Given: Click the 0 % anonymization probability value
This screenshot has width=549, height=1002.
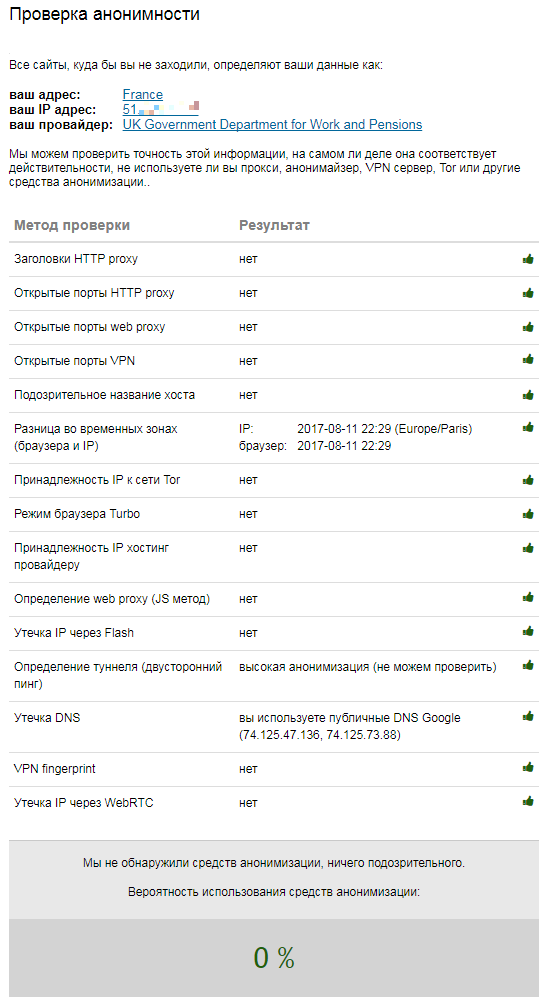Looking at the screenshot, I should pyautogui.click(x=274, y=957).
